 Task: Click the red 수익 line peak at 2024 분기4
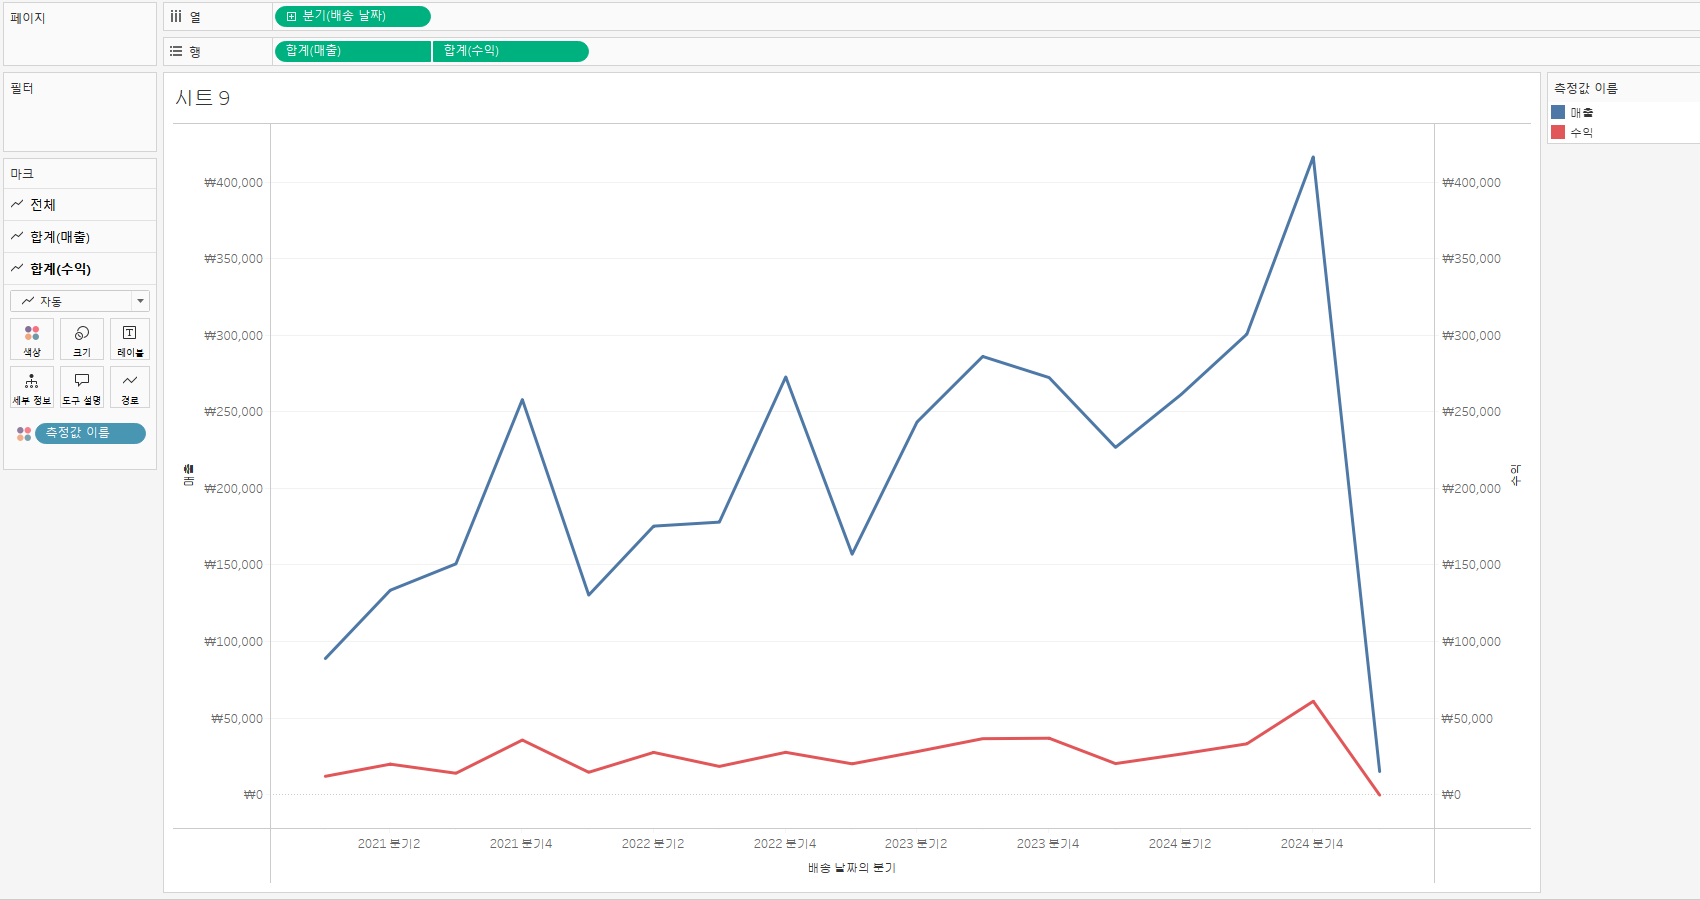(x=1313, y=701)
